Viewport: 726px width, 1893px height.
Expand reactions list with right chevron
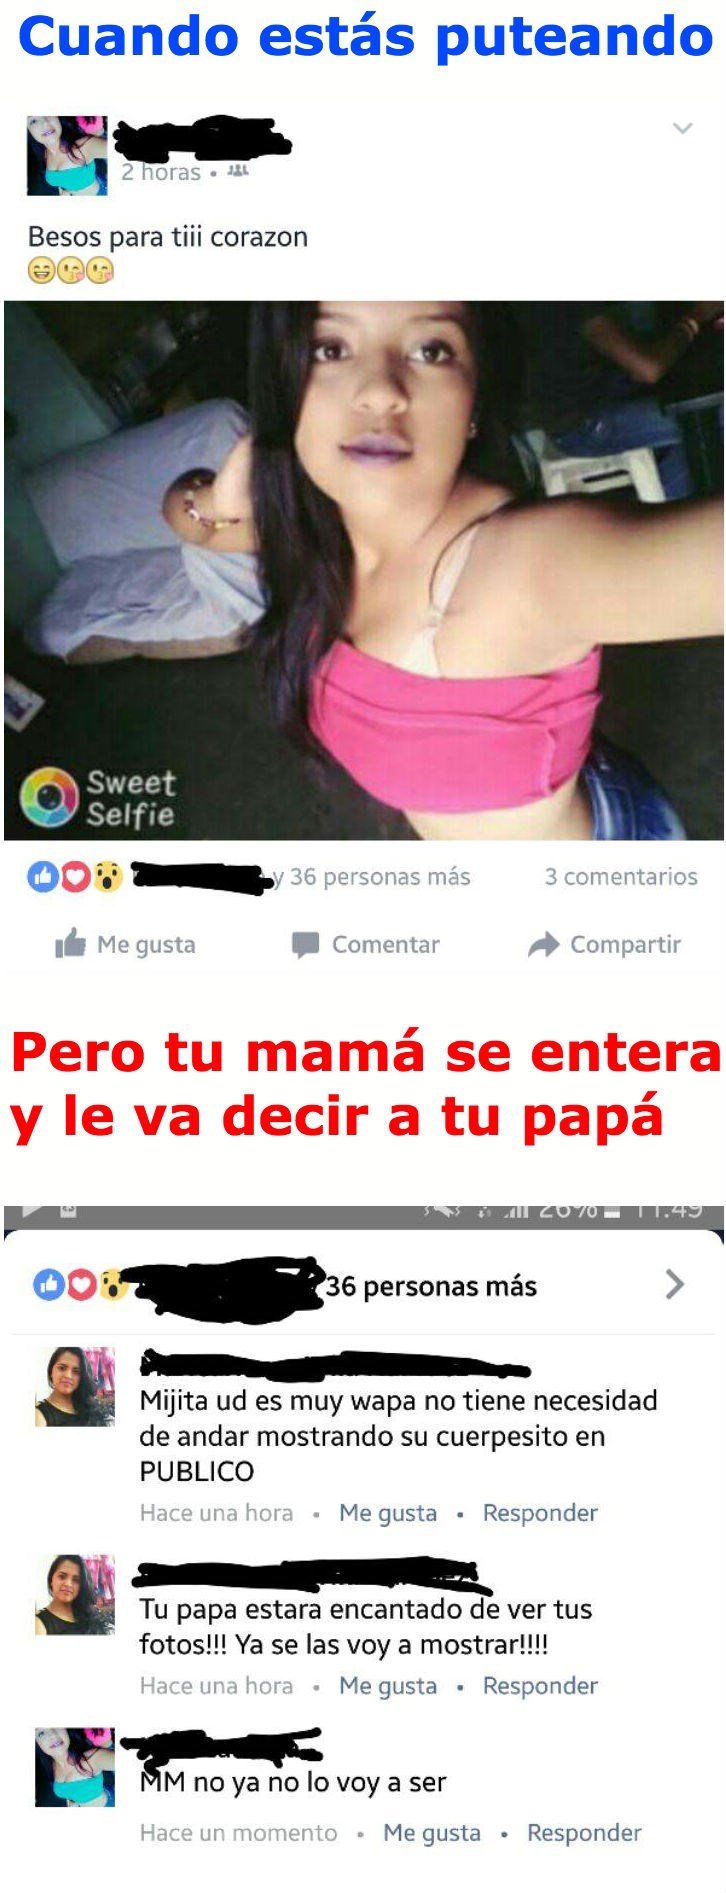pos(675,1284)
